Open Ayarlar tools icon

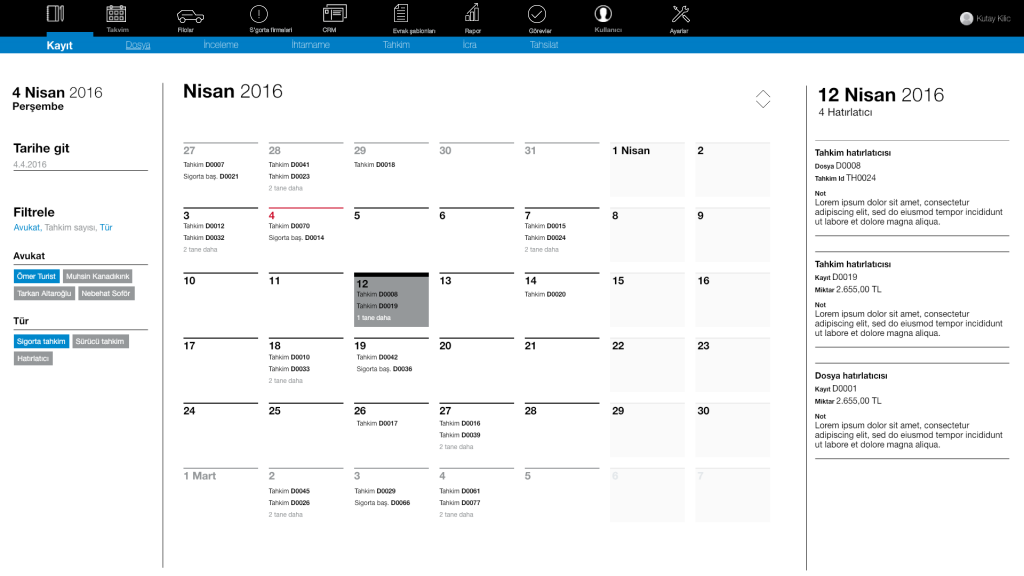coord(680,14)
